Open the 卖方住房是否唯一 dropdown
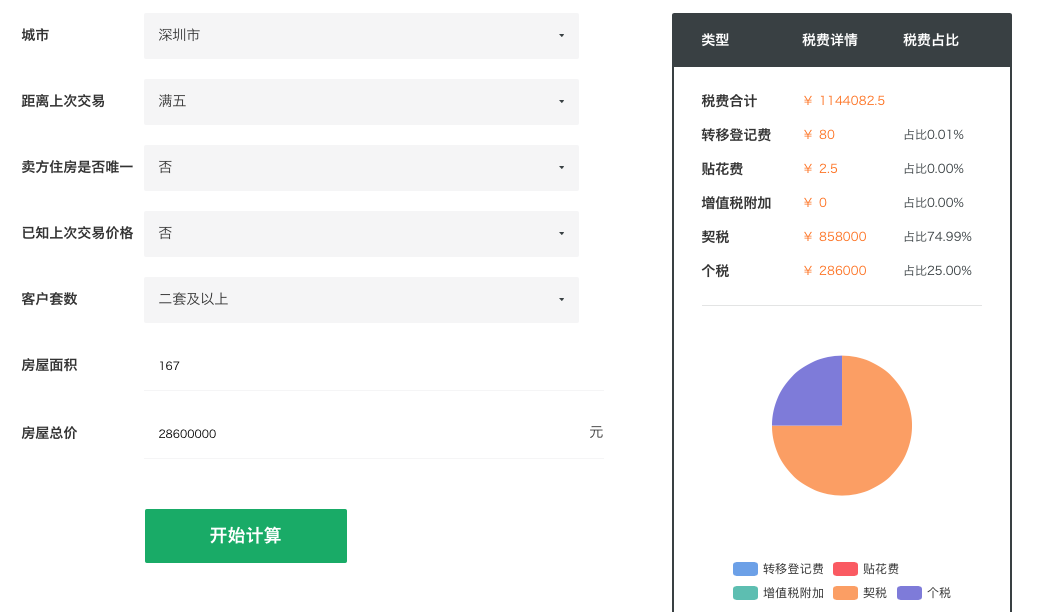Image resolution: width=1039 pixels, height=612 pixels. coord(361,168)
